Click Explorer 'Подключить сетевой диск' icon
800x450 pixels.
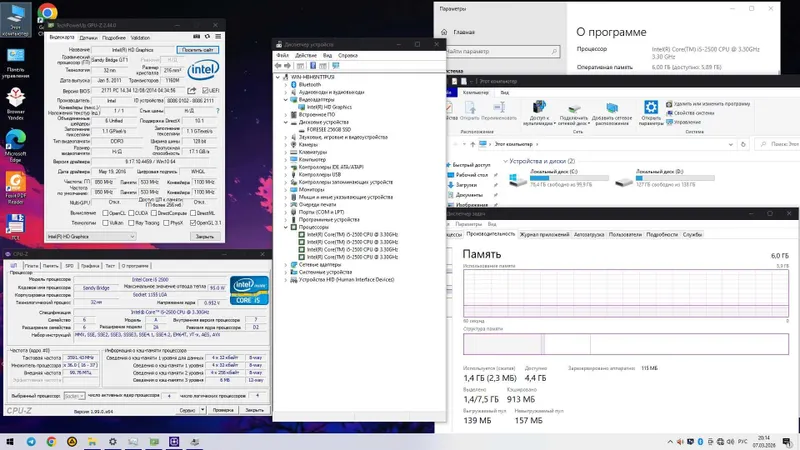(574, 108)
